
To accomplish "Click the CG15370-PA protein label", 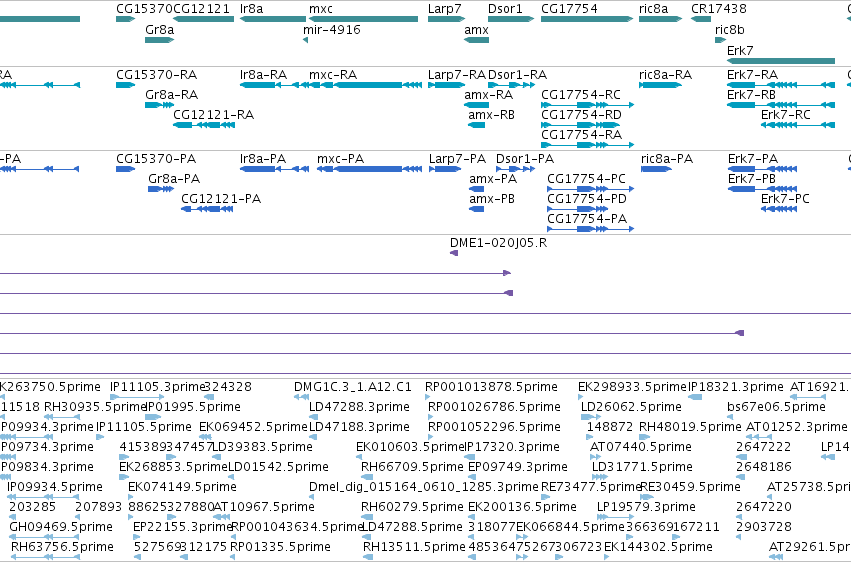I will [156, 158].
